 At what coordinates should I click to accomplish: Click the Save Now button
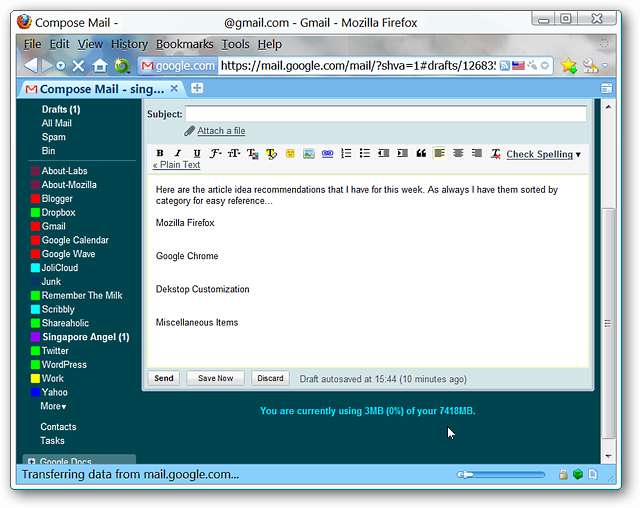[215, 379]
